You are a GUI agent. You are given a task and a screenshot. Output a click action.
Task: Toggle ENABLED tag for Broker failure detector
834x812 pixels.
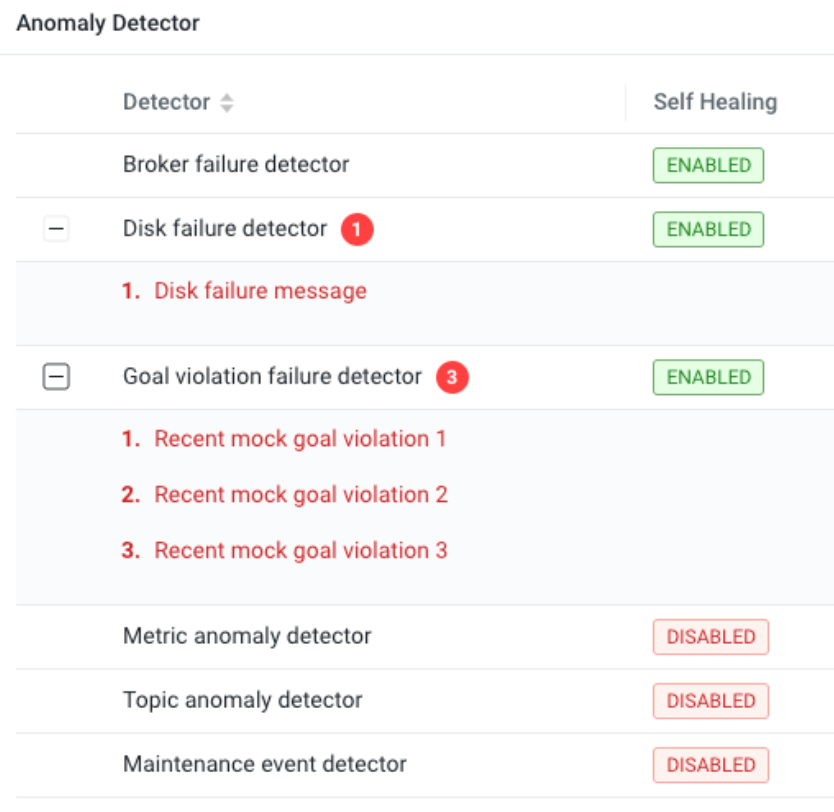[708, 165]
